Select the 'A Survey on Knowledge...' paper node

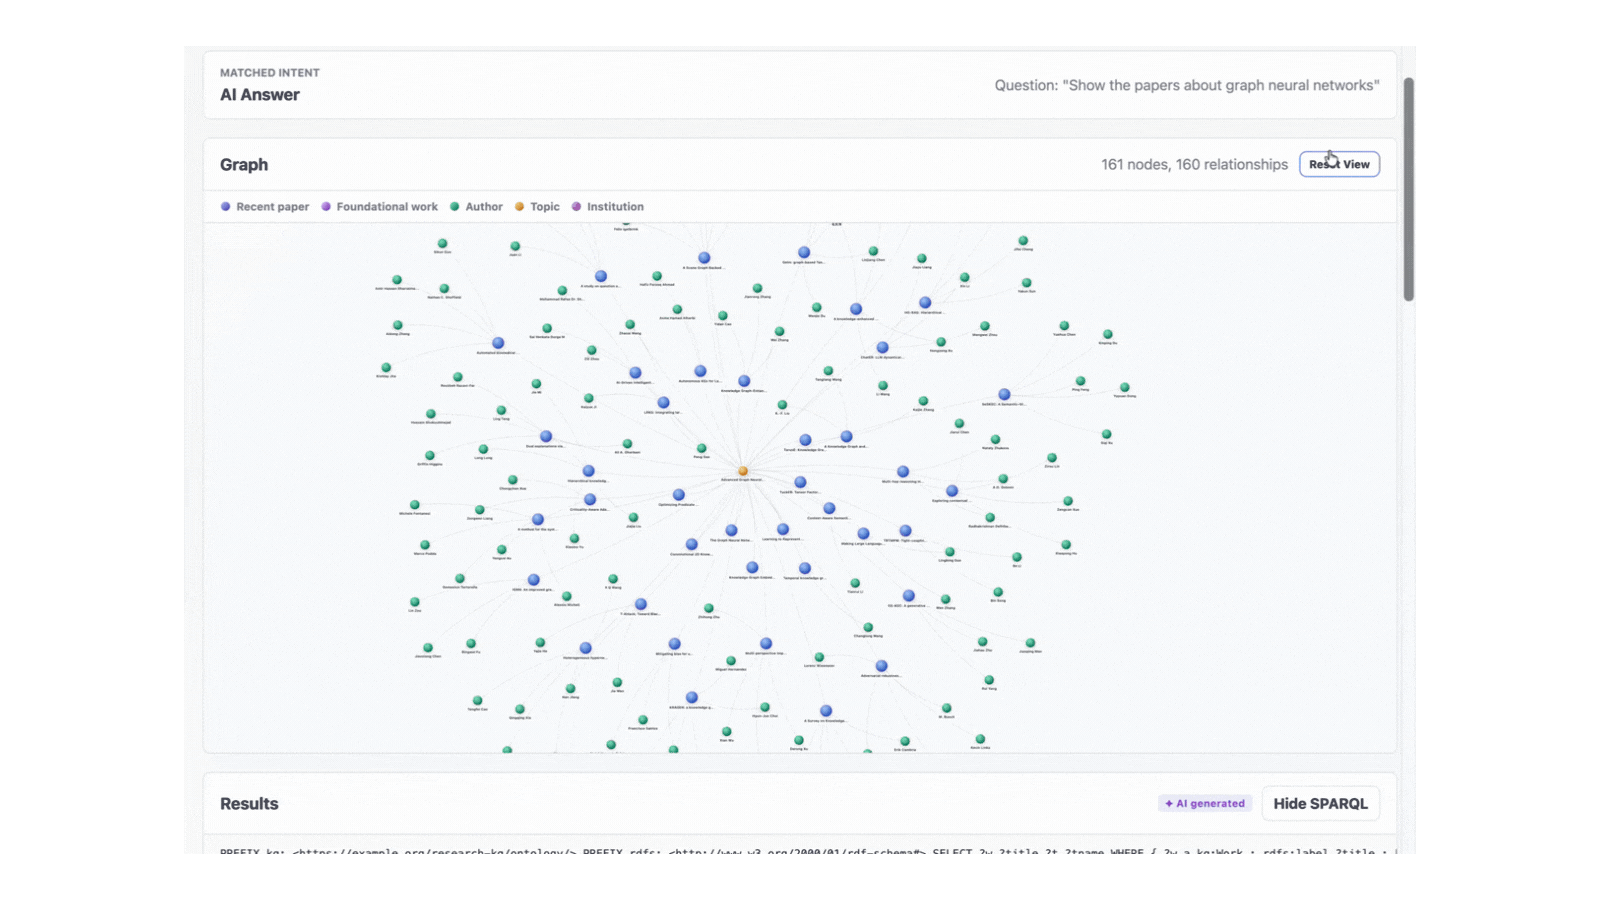[x=826, y=711]
